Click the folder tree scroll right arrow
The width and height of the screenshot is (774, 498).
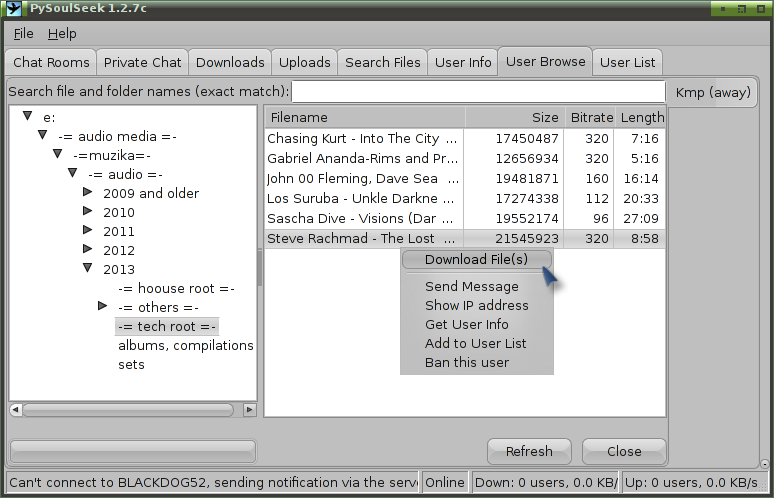tap(250, 410)
